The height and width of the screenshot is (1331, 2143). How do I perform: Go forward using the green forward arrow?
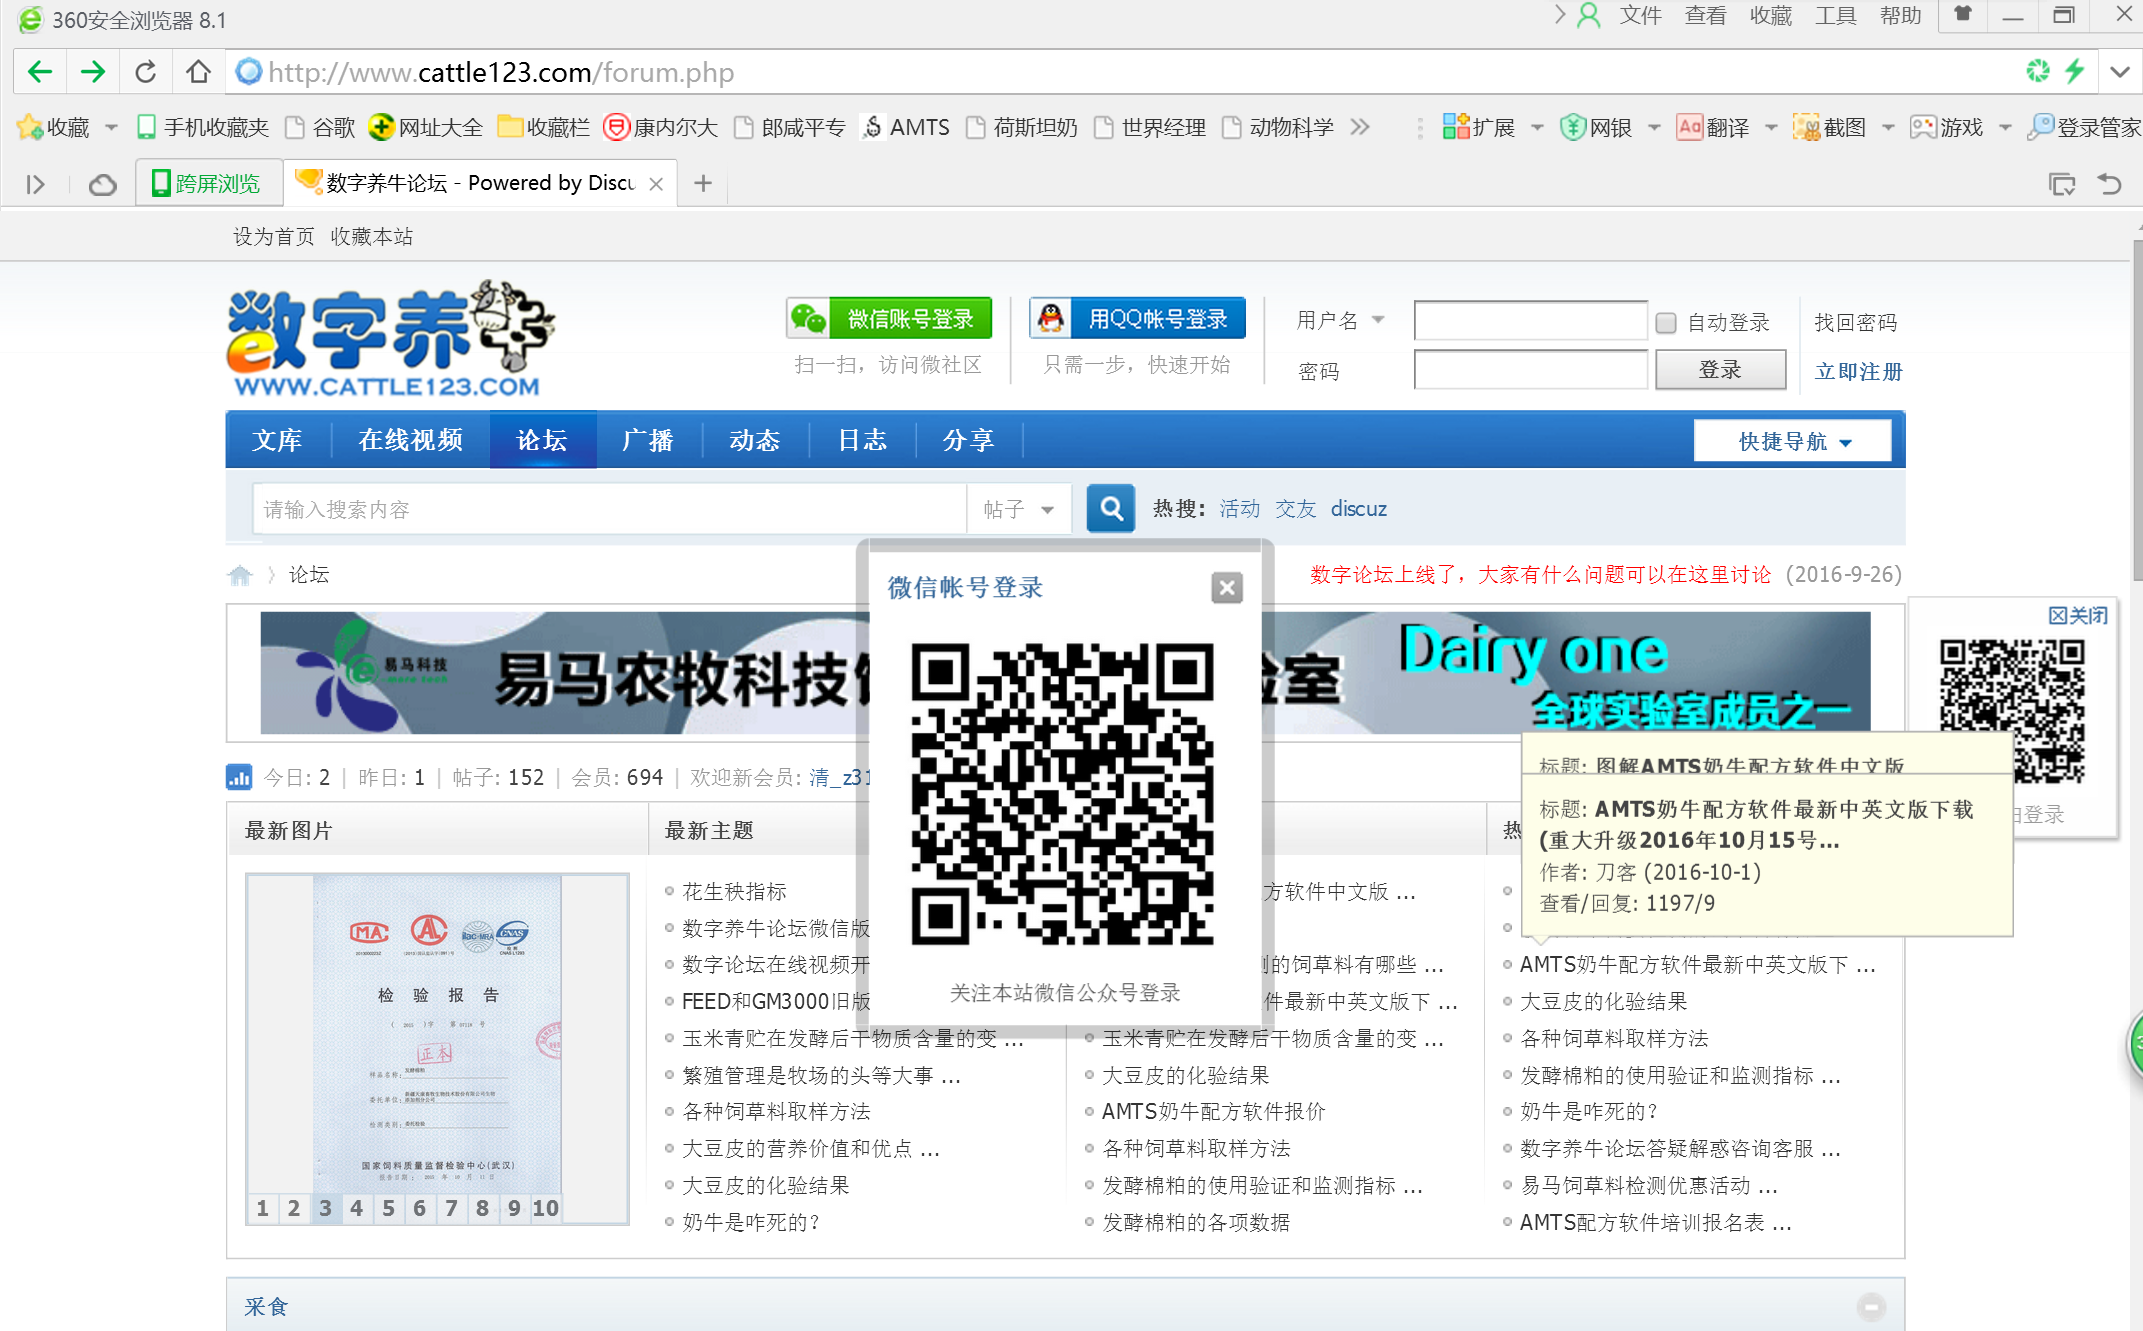93,72
